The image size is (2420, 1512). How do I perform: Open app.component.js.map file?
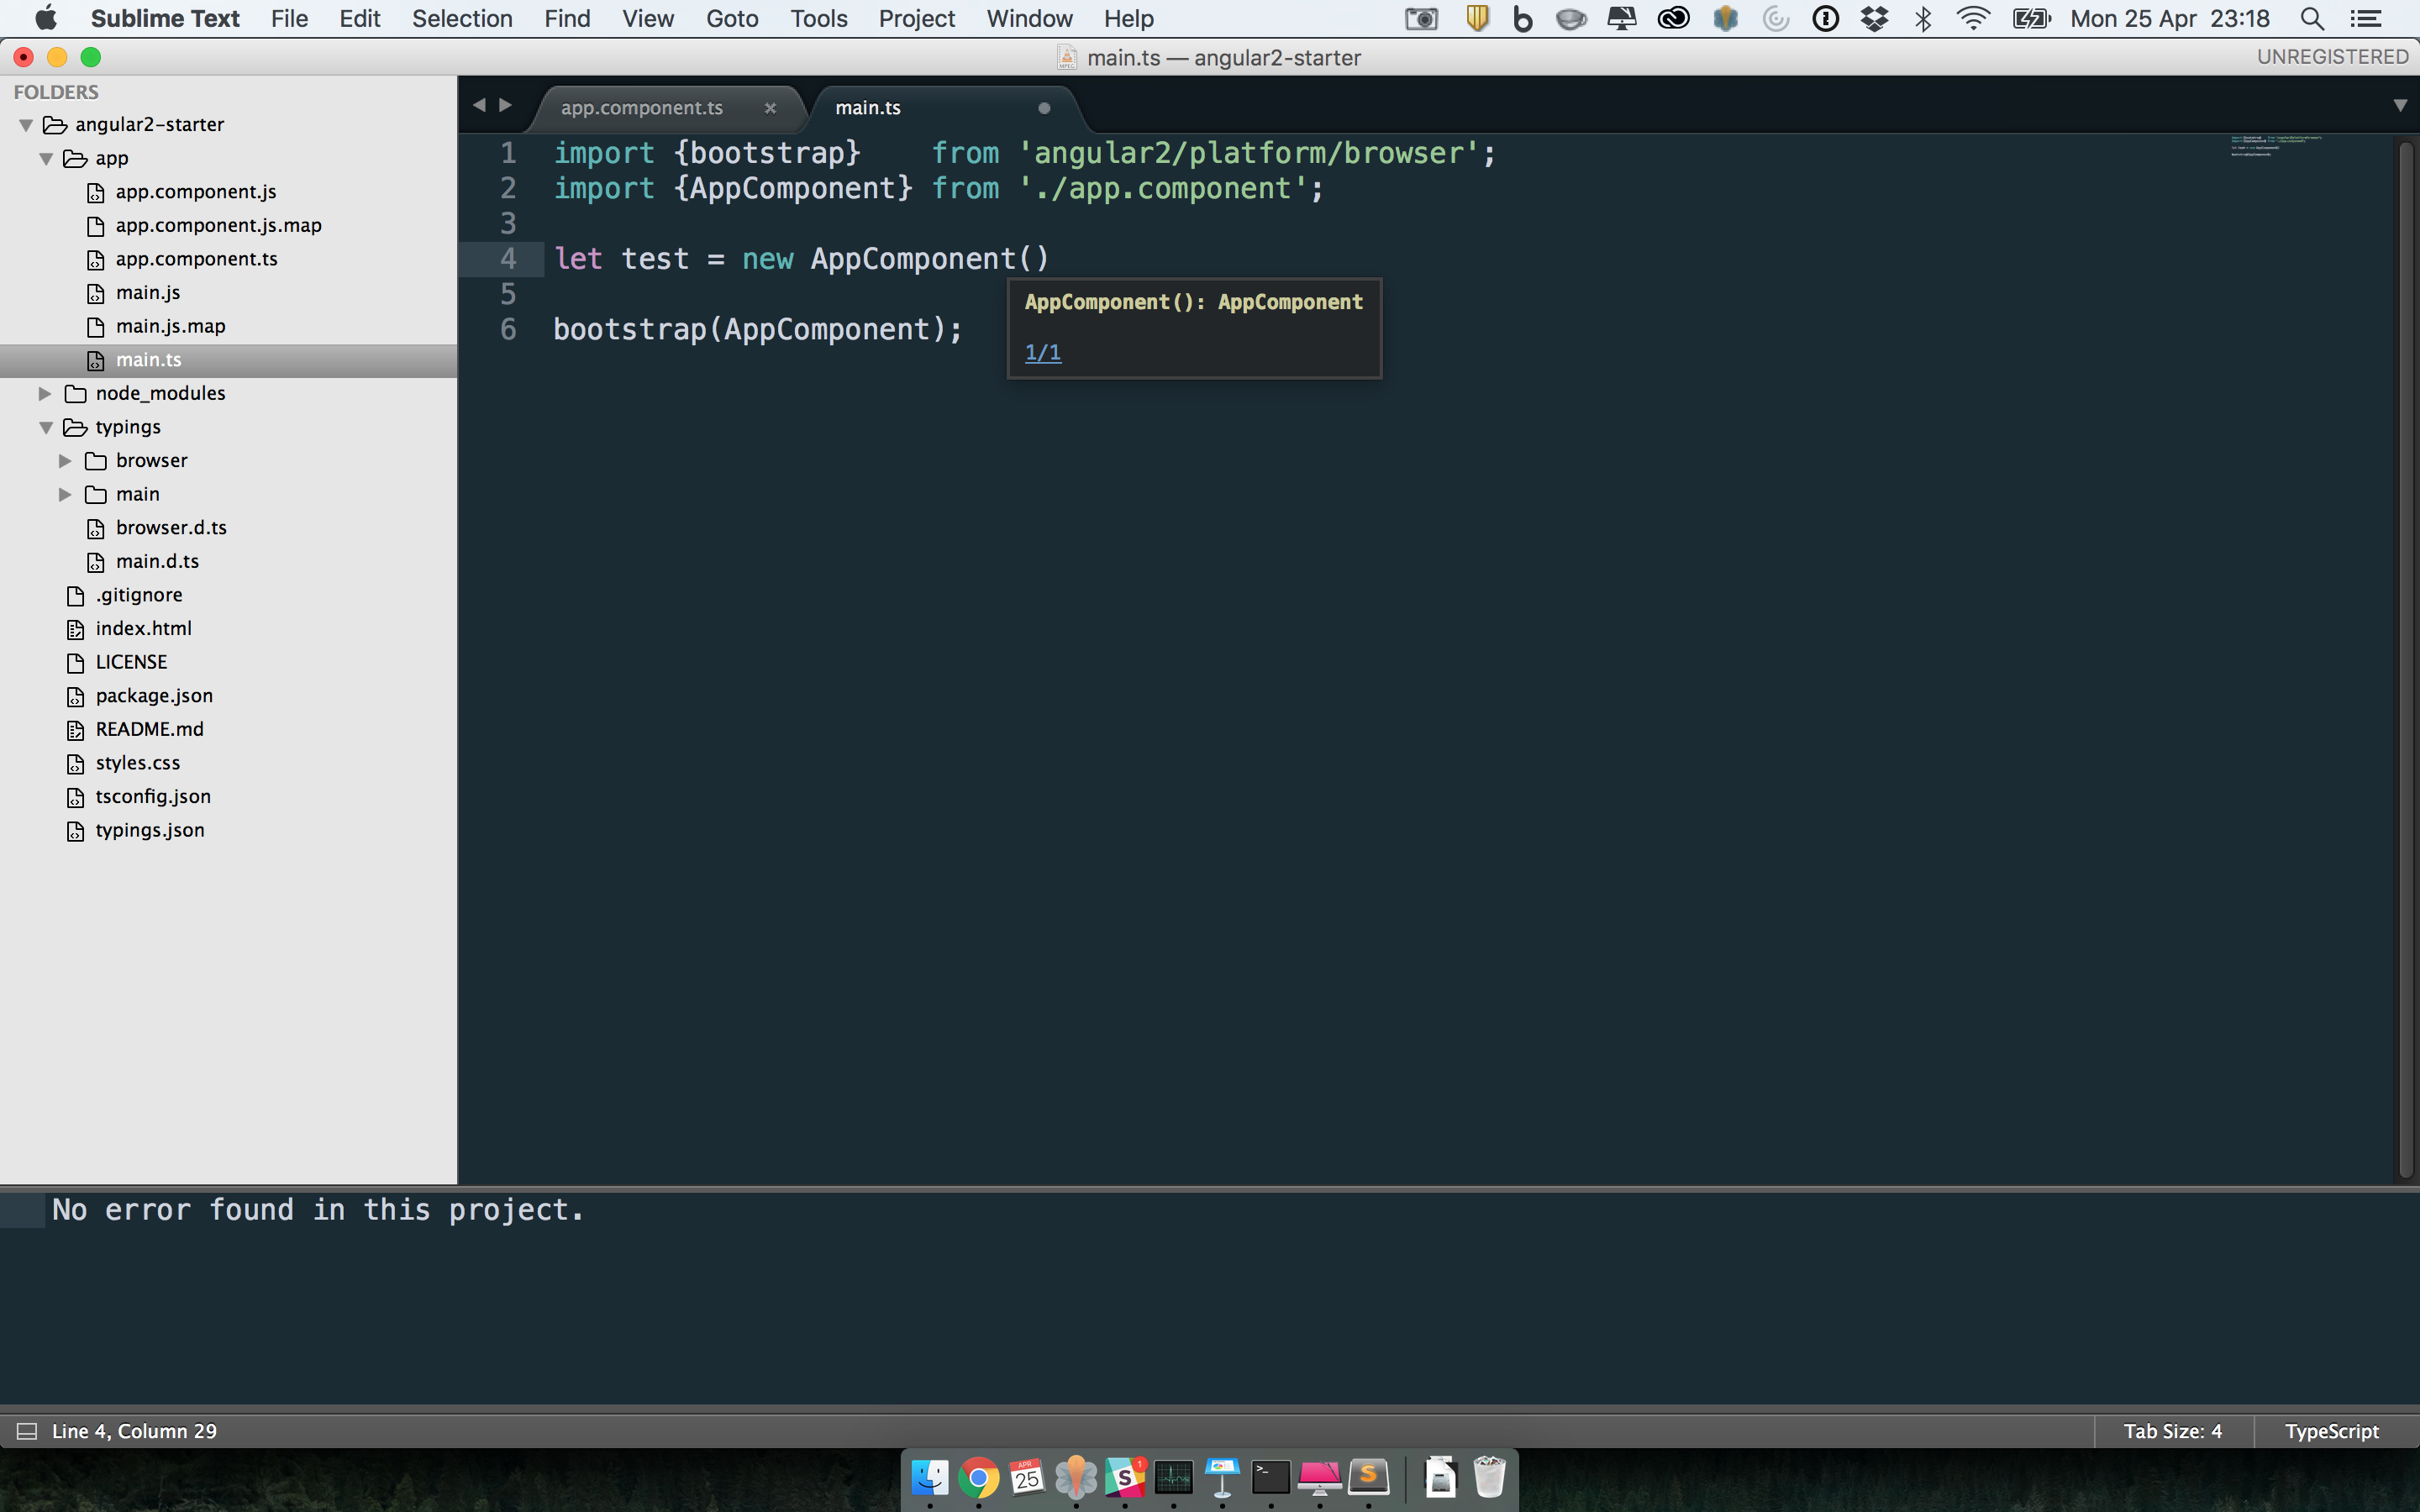[218, 225]
